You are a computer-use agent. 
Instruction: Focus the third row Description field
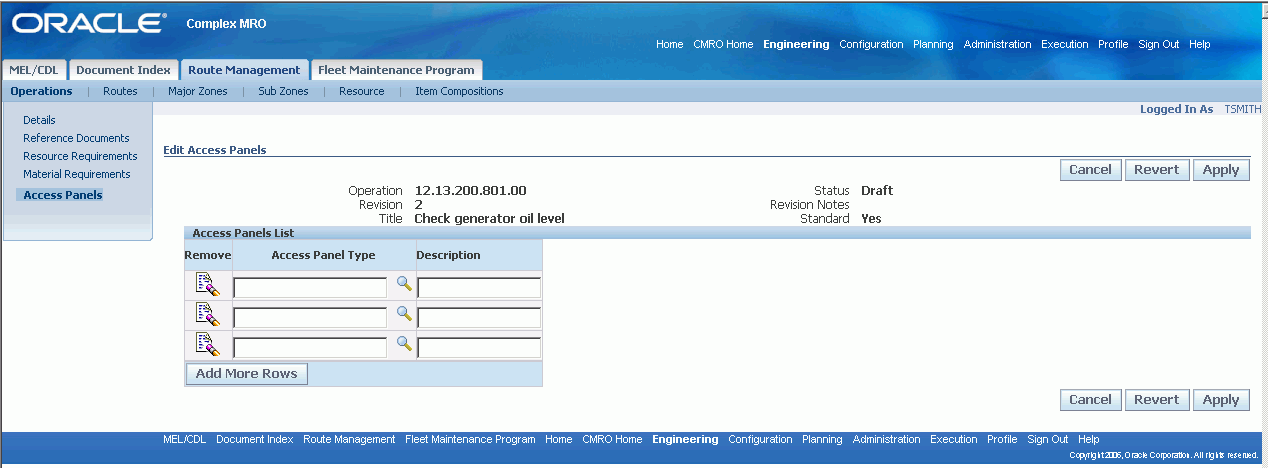tap(479, 348)
